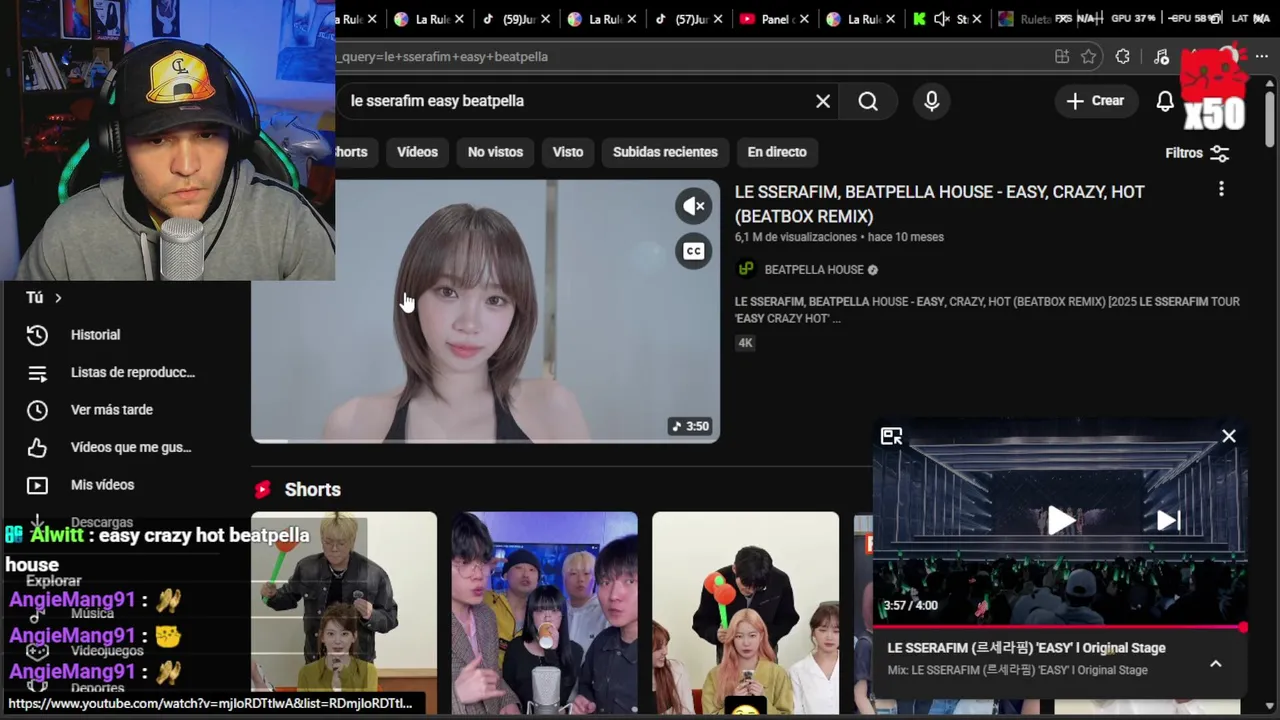
Task: Open the three-dot menu of the Beatpella result
Action: (x=1221, y=189)
